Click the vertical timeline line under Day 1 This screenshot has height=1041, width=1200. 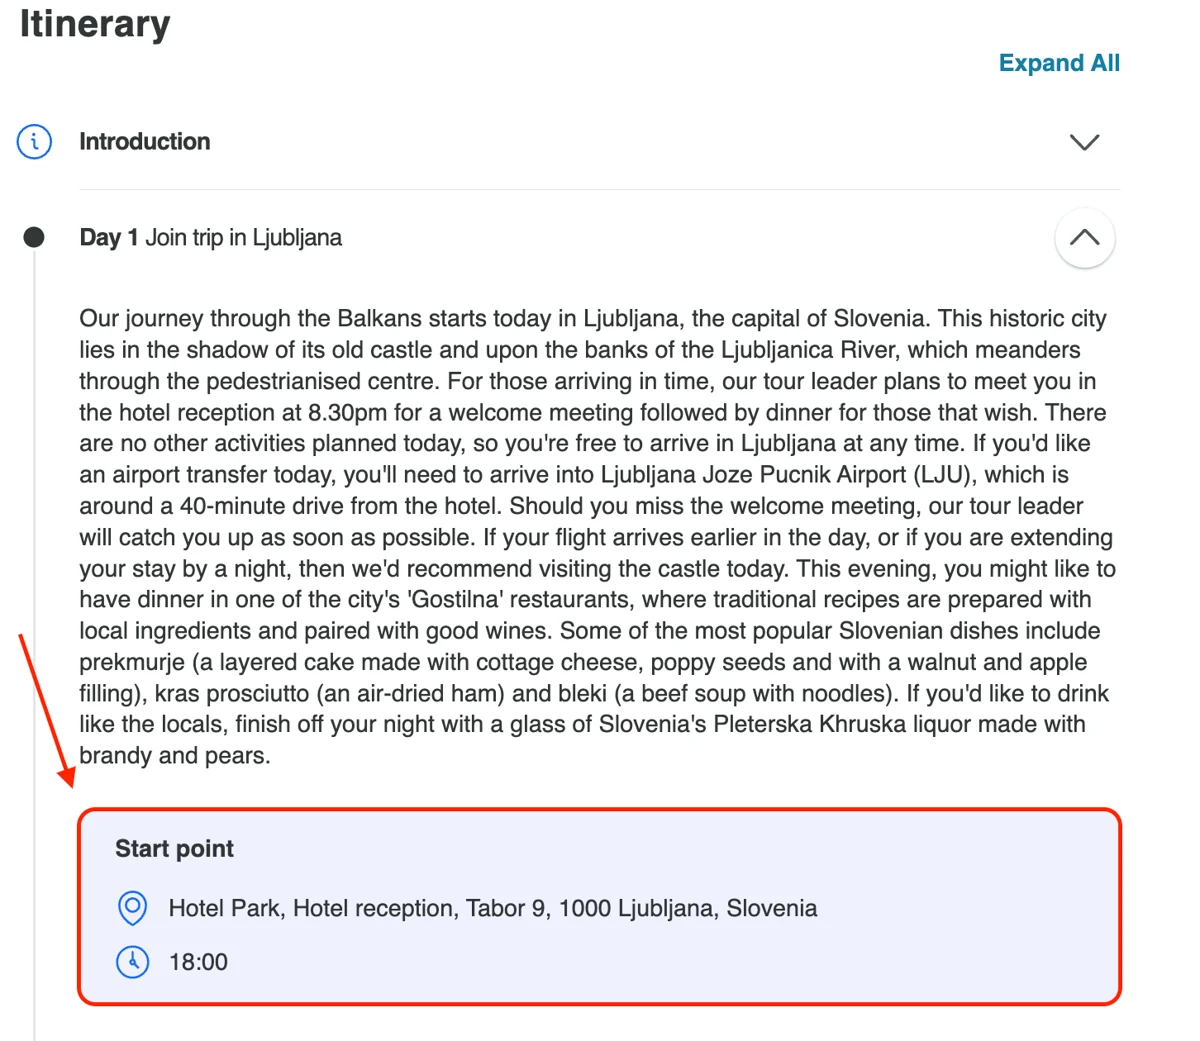(34, 640)
